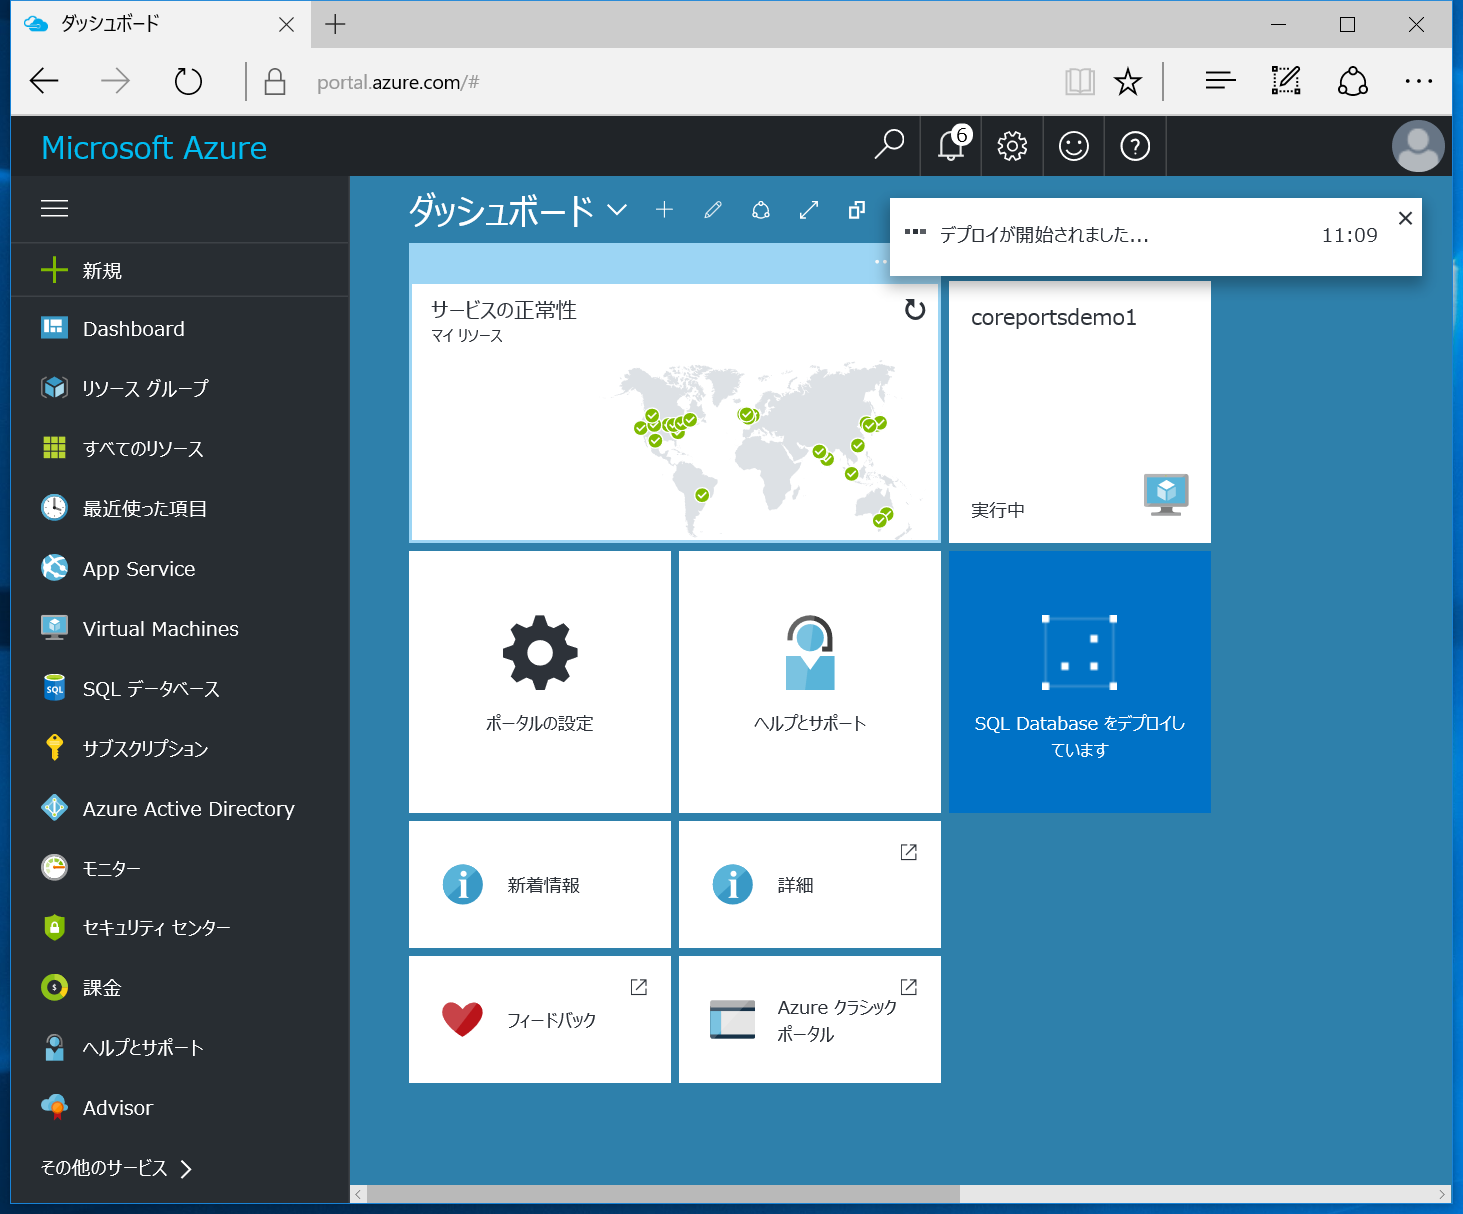Open the ポータルの設定 gear tile

click(540, 682)
